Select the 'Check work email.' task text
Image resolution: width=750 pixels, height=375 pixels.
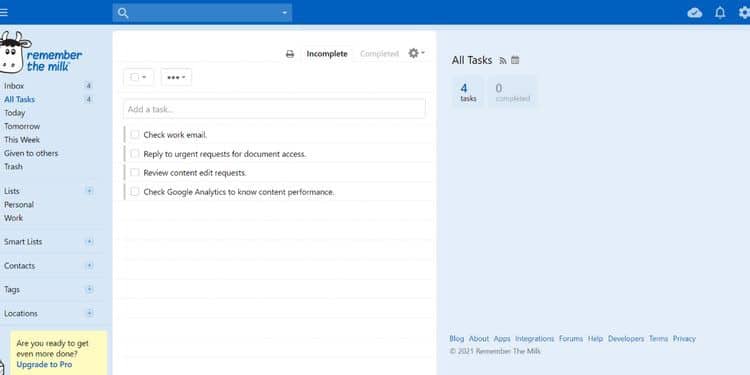[175, 135]
